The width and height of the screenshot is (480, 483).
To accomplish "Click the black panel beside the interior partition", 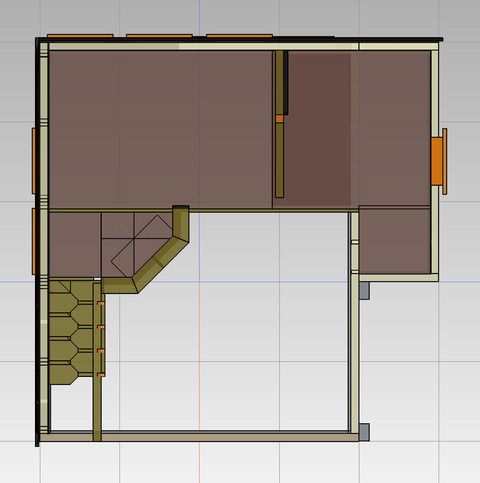I will [286, 83].
